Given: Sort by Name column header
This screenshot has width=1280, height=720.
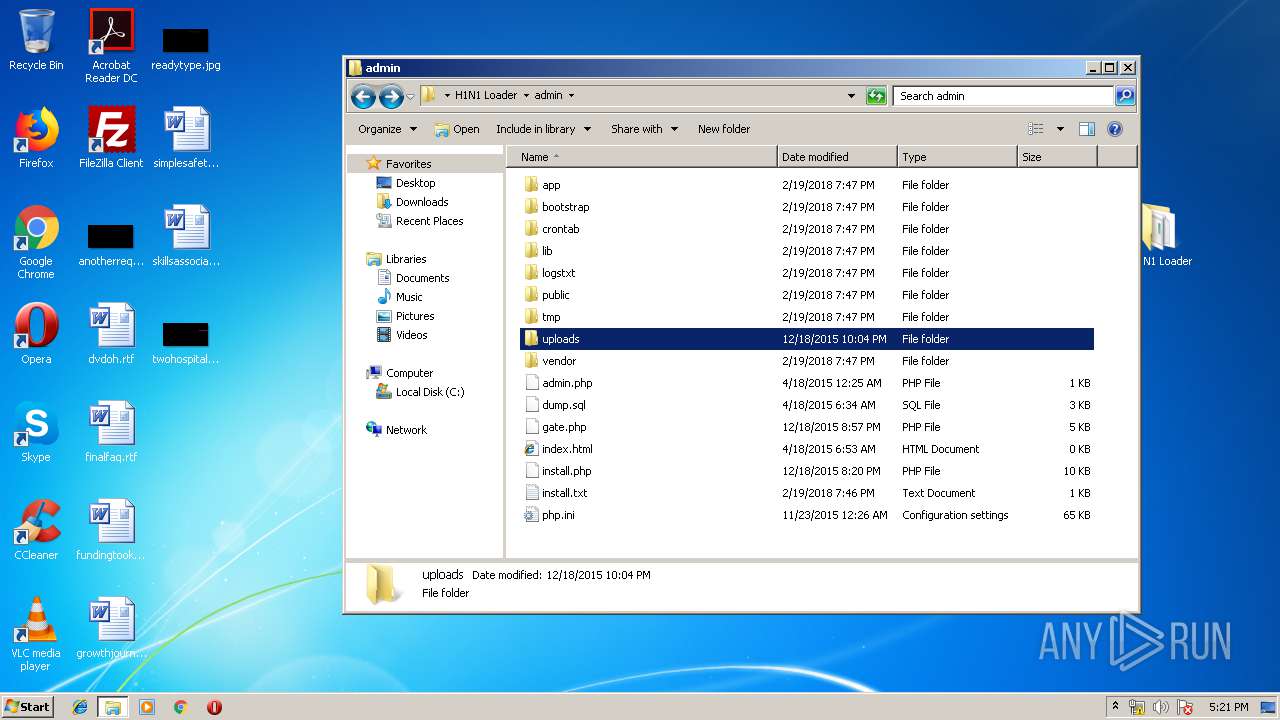Looking at the screenshot, I should pos(641,157).
